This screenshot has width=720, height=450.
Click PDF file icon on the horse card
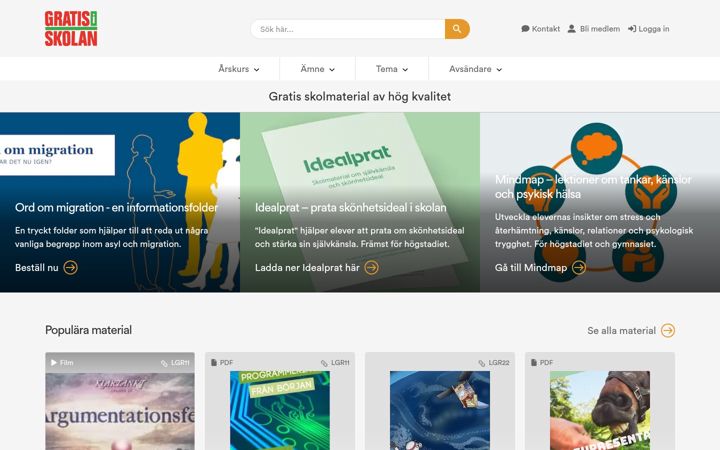click(x=534, y=363)
